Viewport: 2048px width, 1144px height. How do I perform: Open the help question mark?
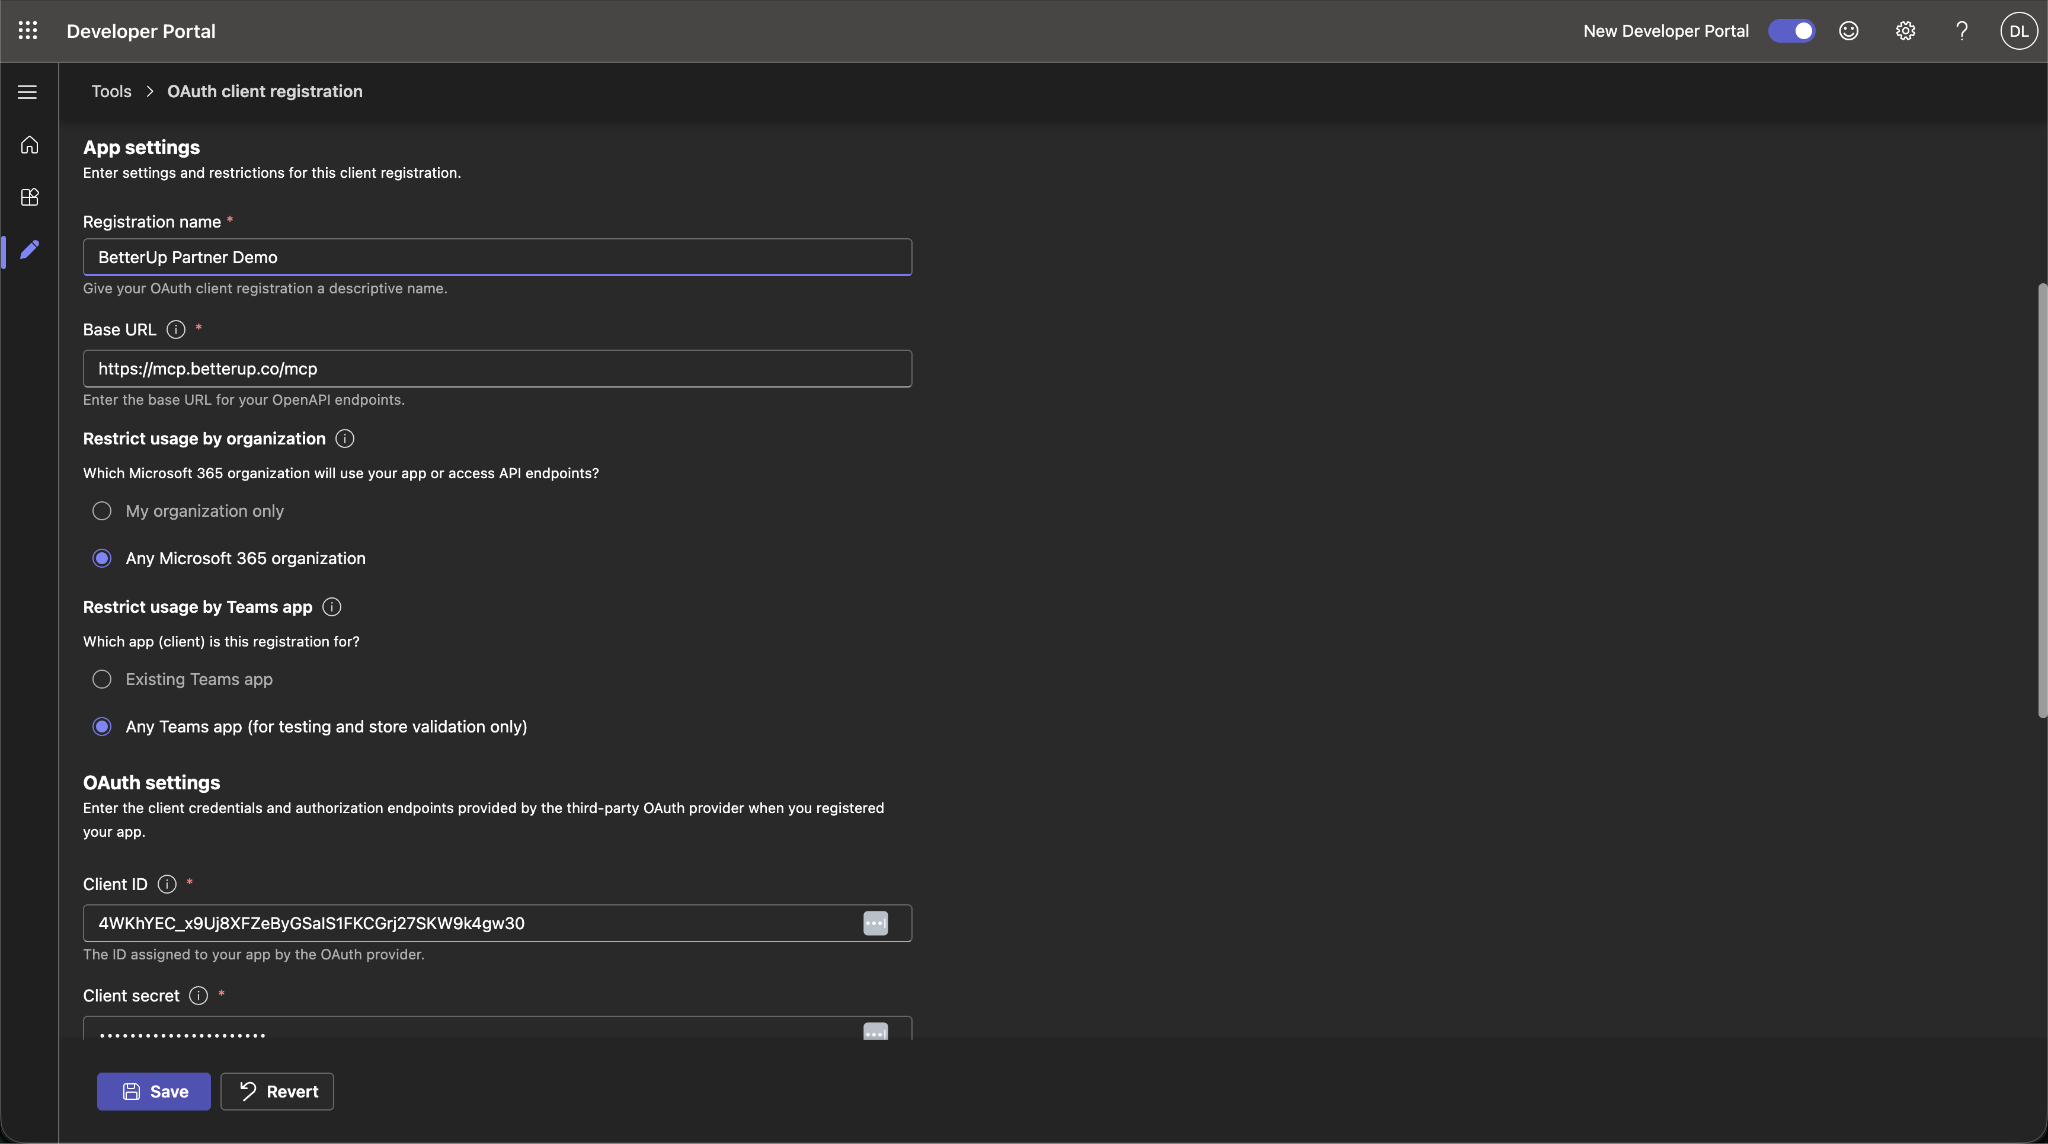click(1962, 31)
